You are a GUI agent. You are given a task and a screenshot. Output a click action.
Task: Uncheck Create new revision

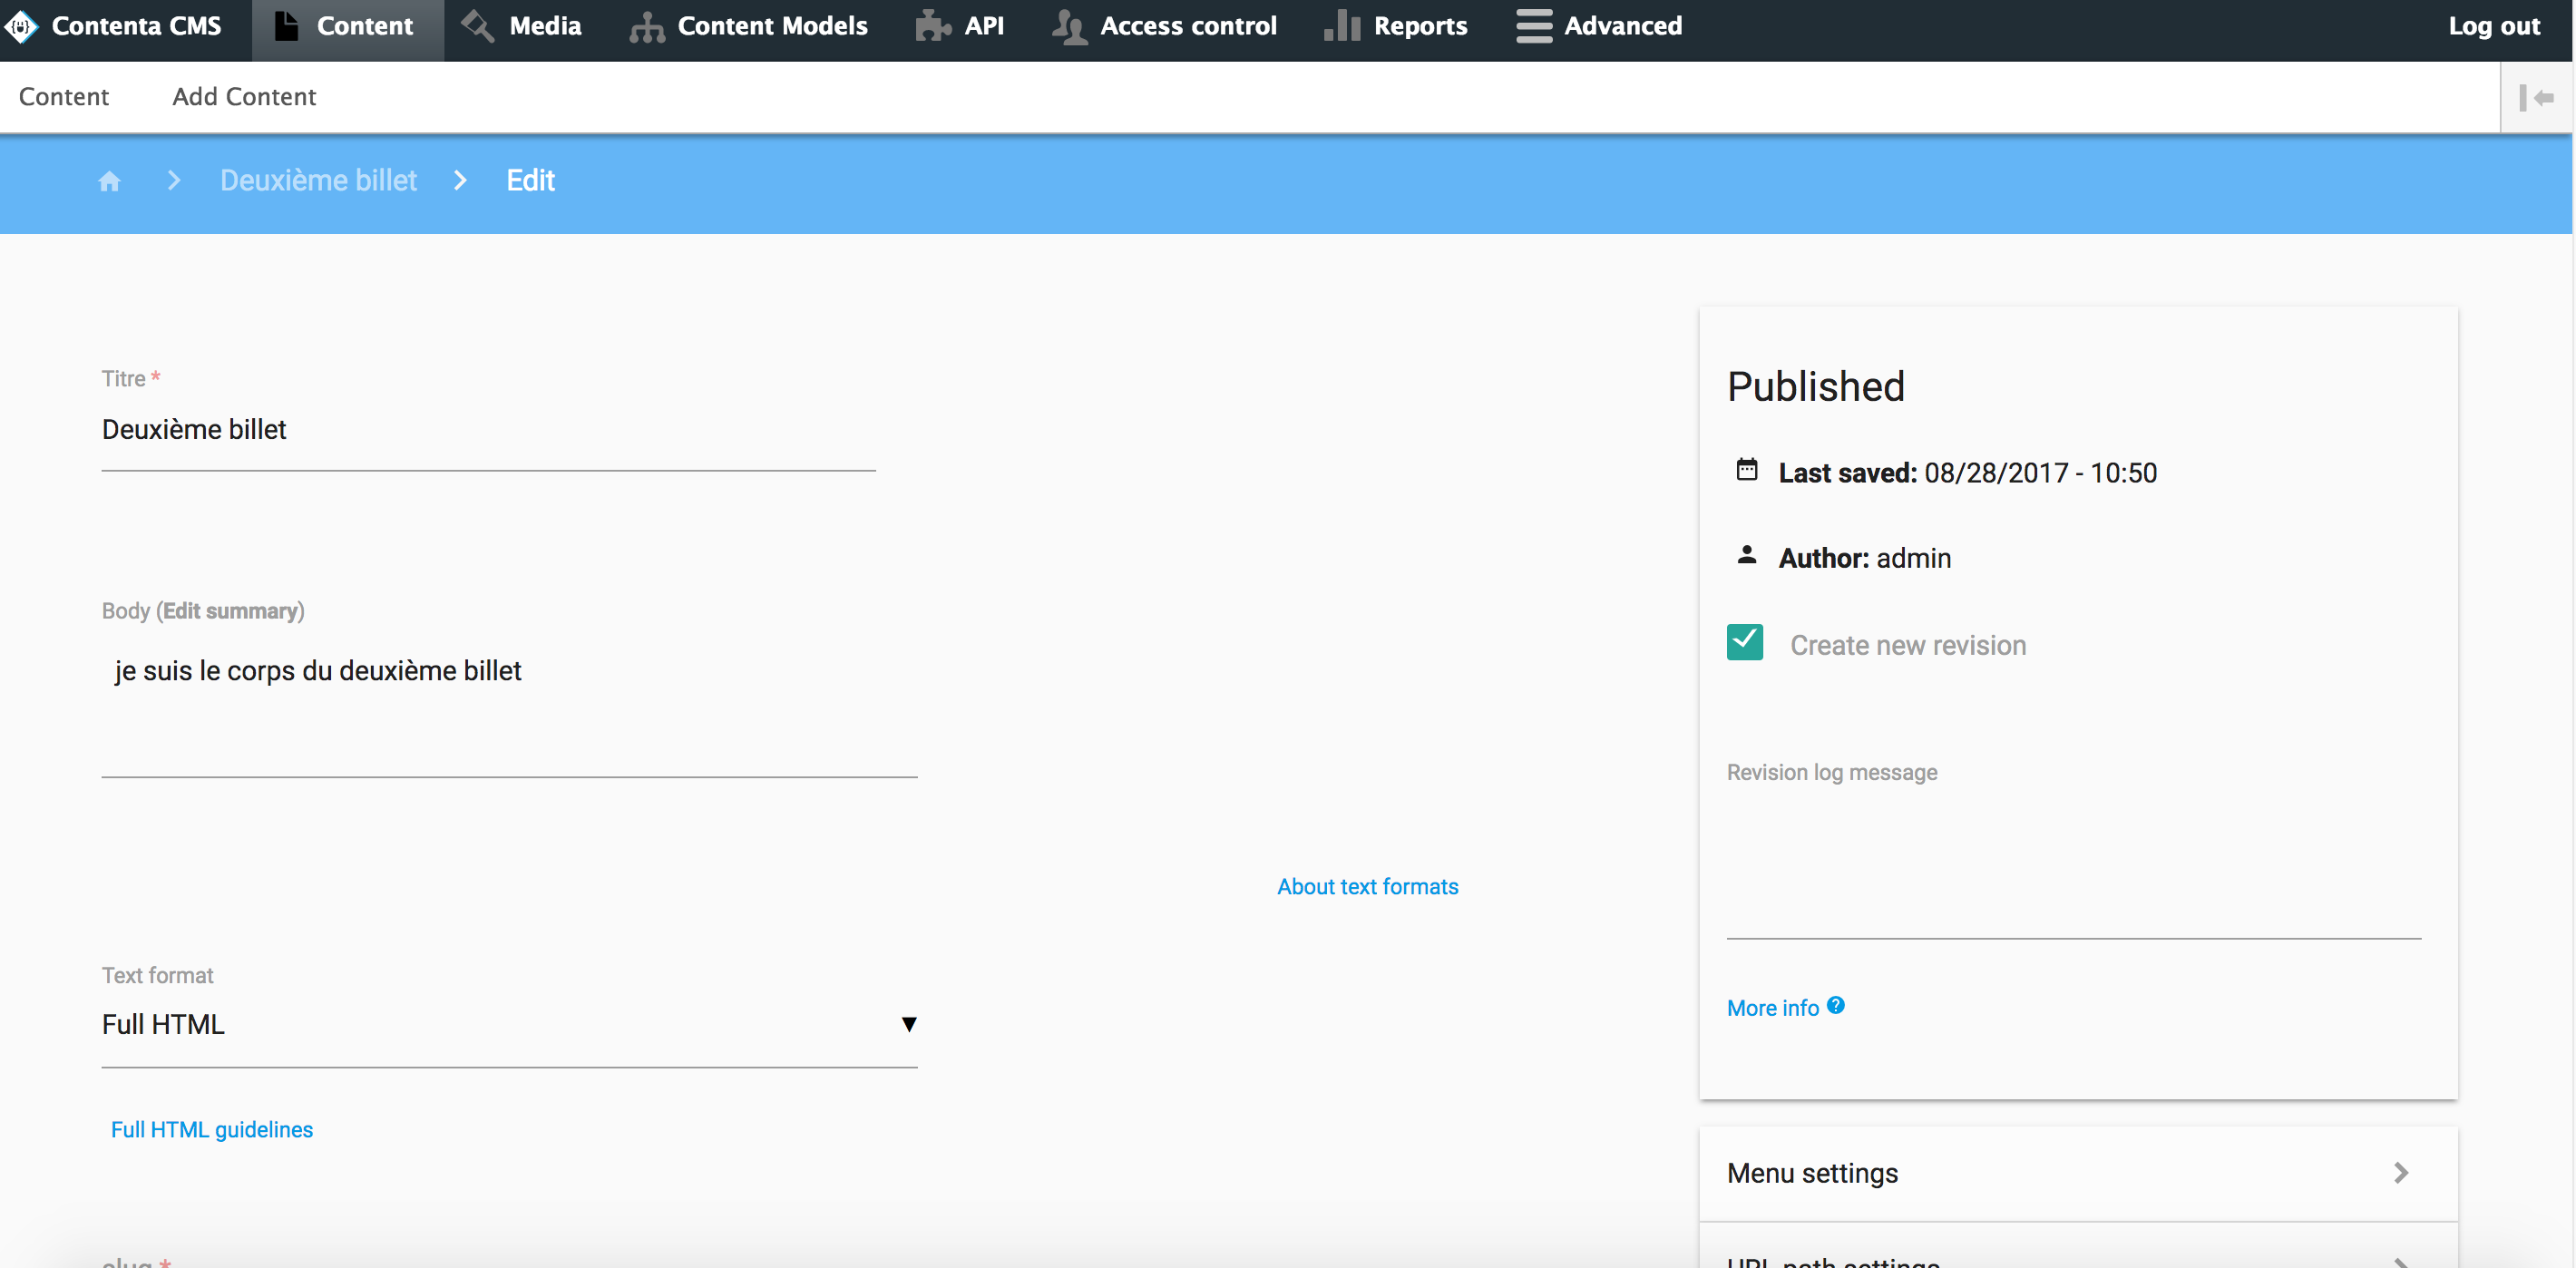coord(1744,642)
